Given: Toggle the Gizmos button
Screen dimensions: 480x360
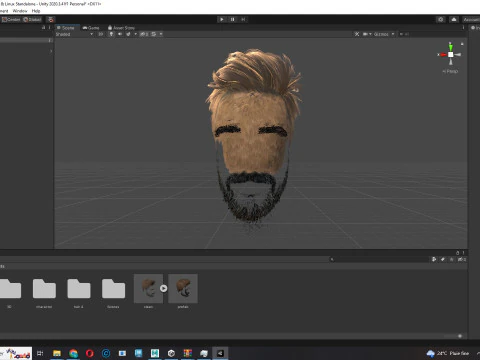Looking at the screenshot, I should [x=381, y=34].
